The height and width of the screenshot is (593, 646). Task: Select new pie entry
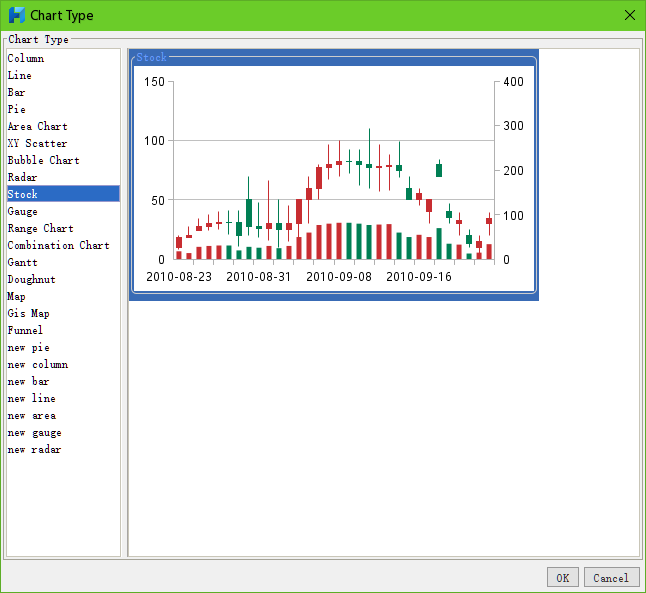click(63, 347)
